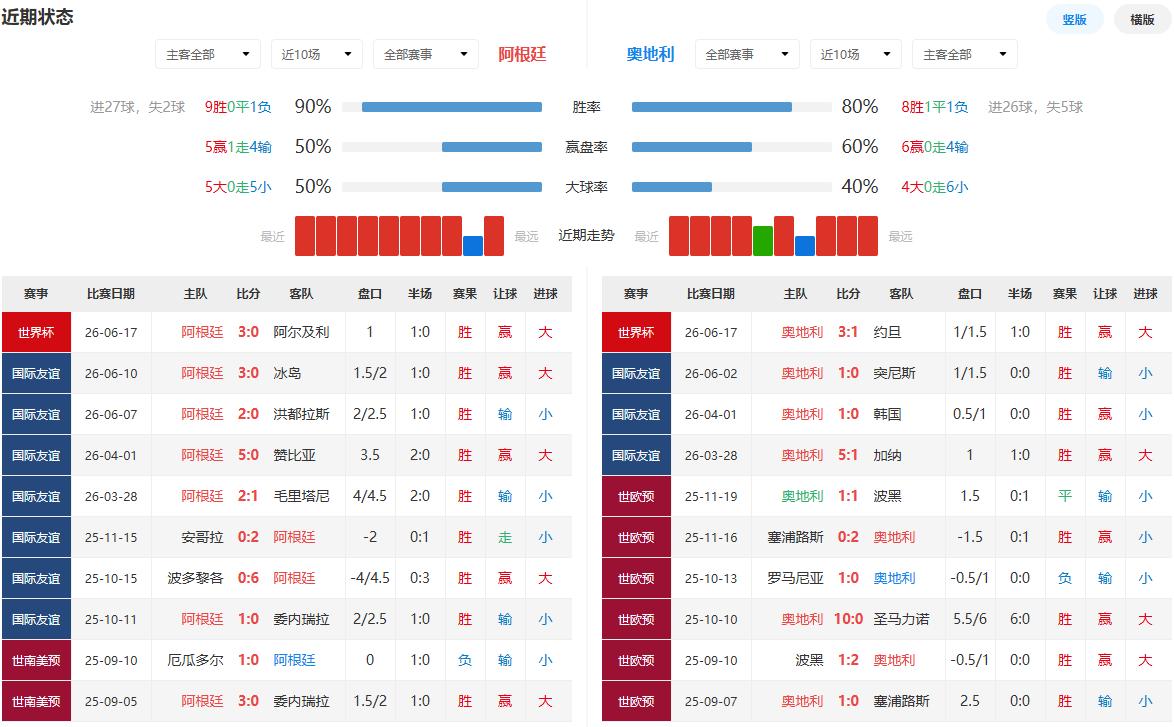Click Argentina's 胜率 progress bar

pyautogui.click(x=442, y=107)
